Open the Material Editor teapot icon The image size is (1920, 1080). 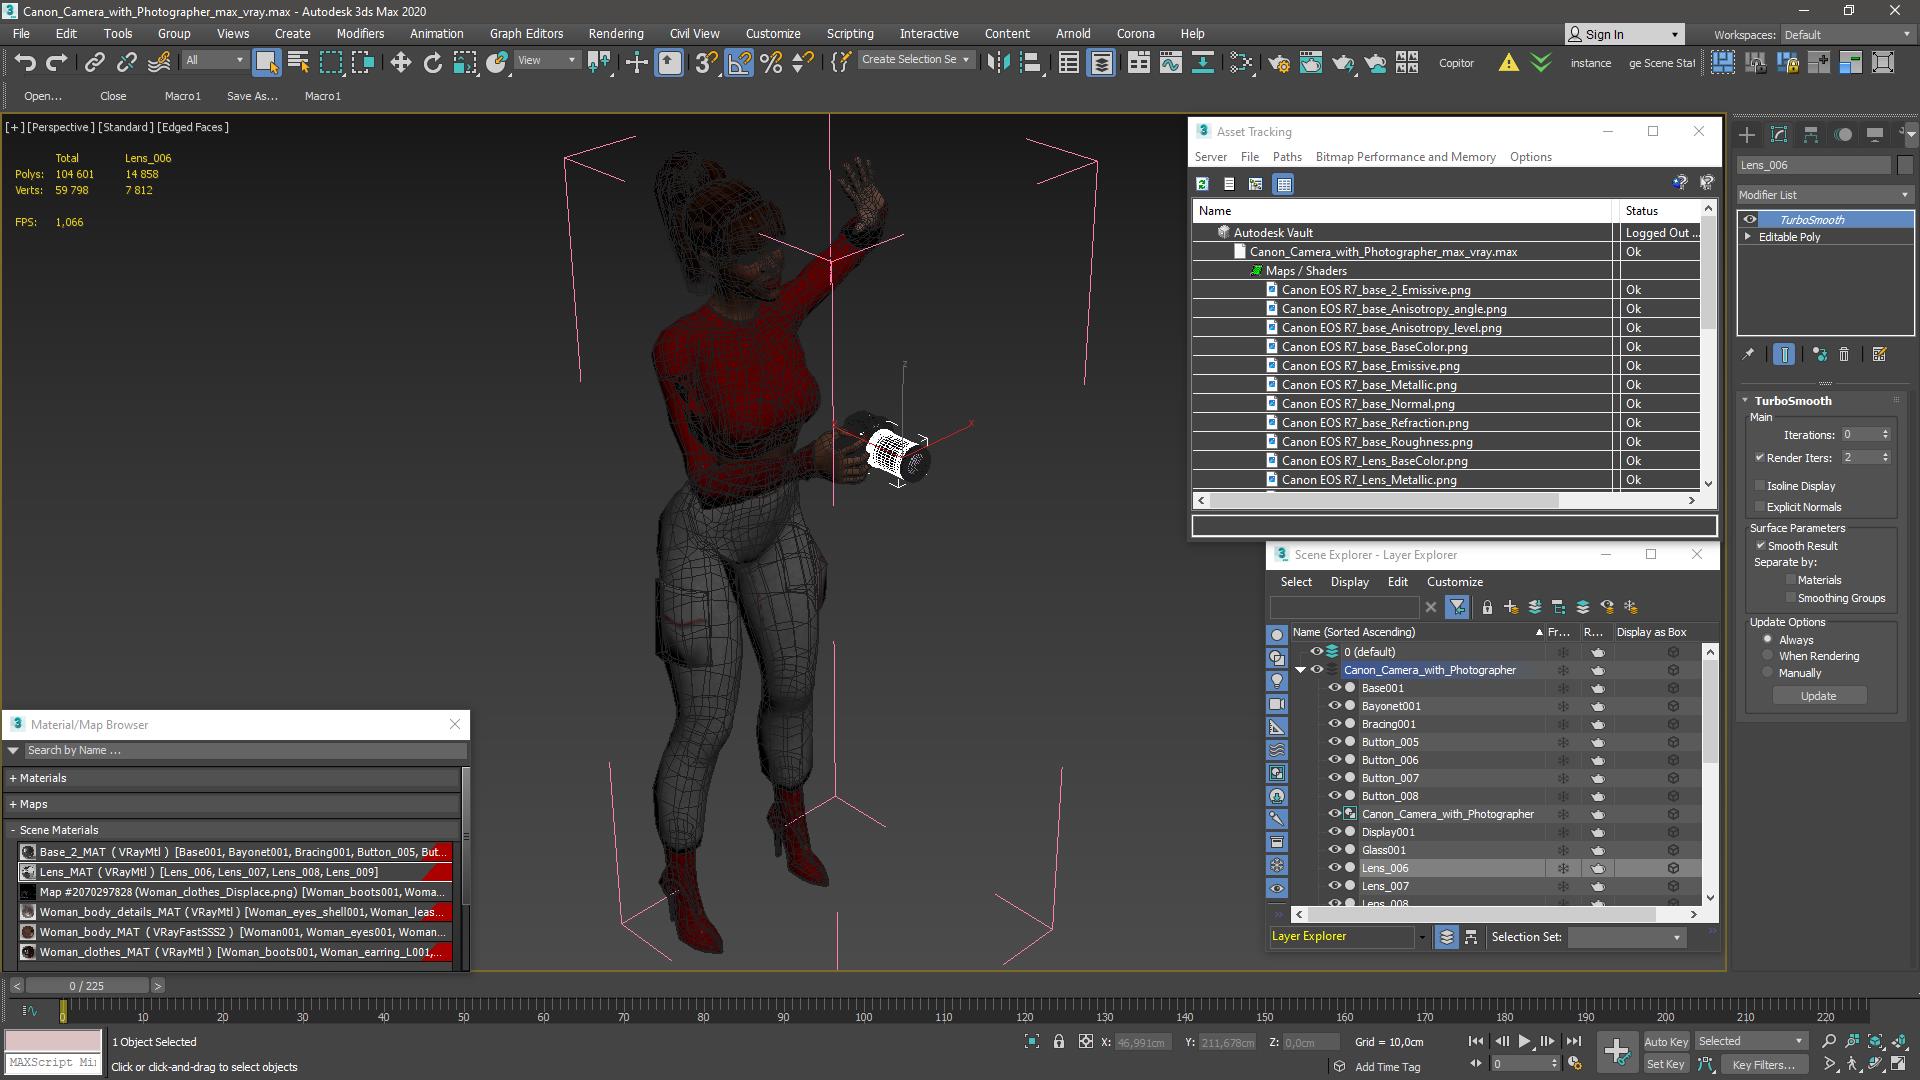[x=1279, y=63]
